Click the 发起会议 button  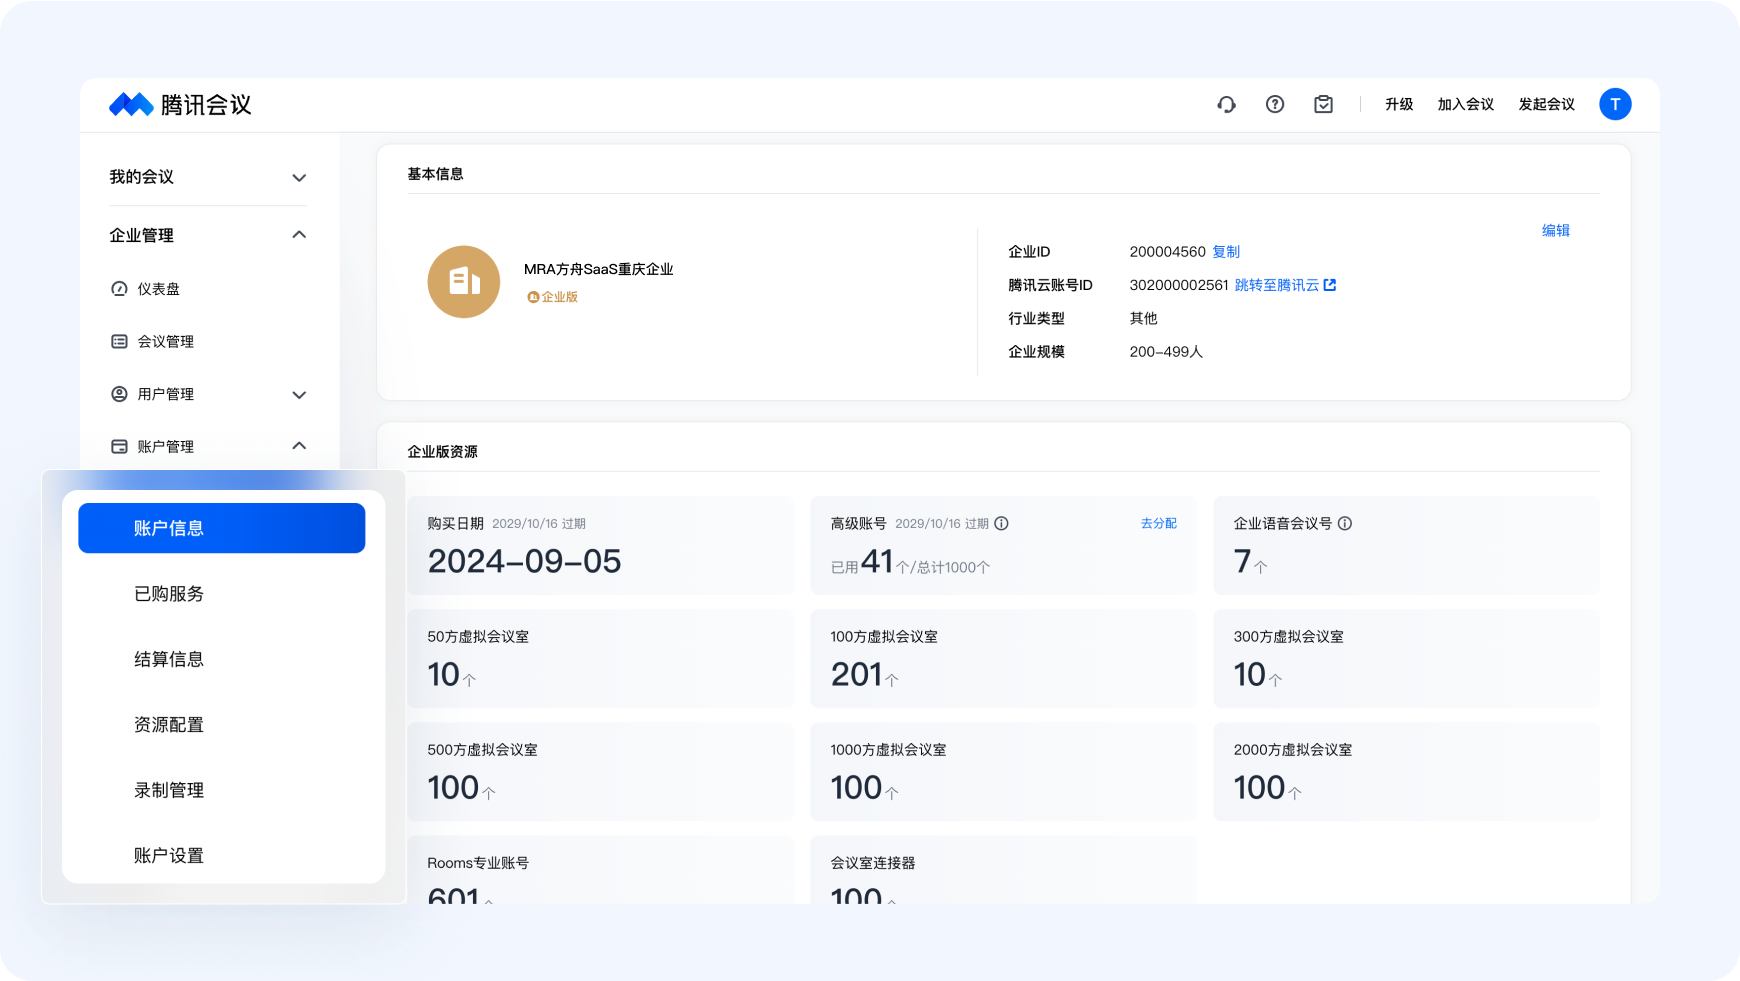click(x=1546, y=105)
